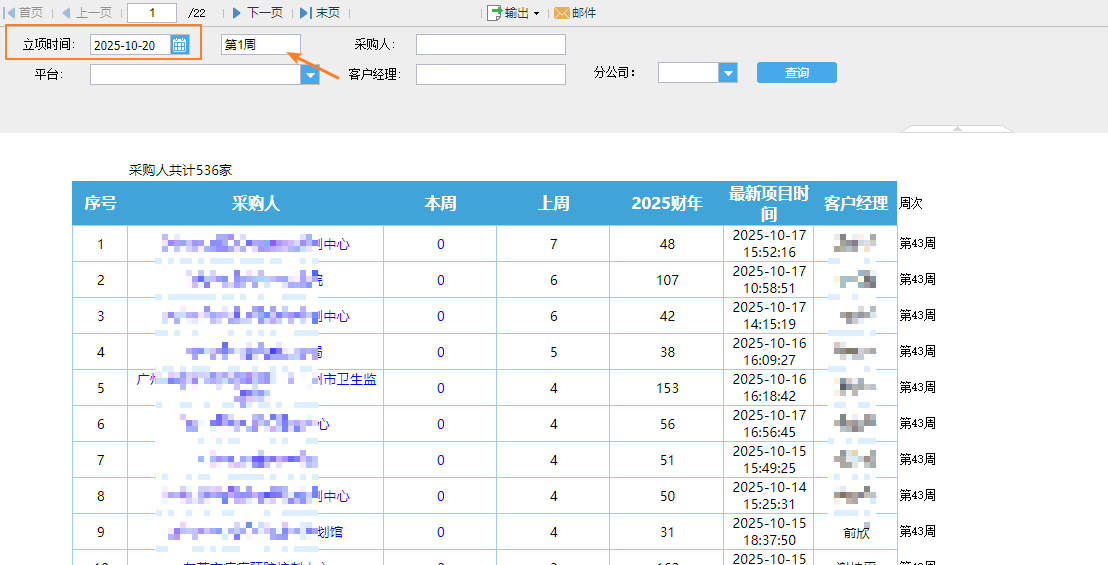Click the 本周 column header

(x=440, y=203)
